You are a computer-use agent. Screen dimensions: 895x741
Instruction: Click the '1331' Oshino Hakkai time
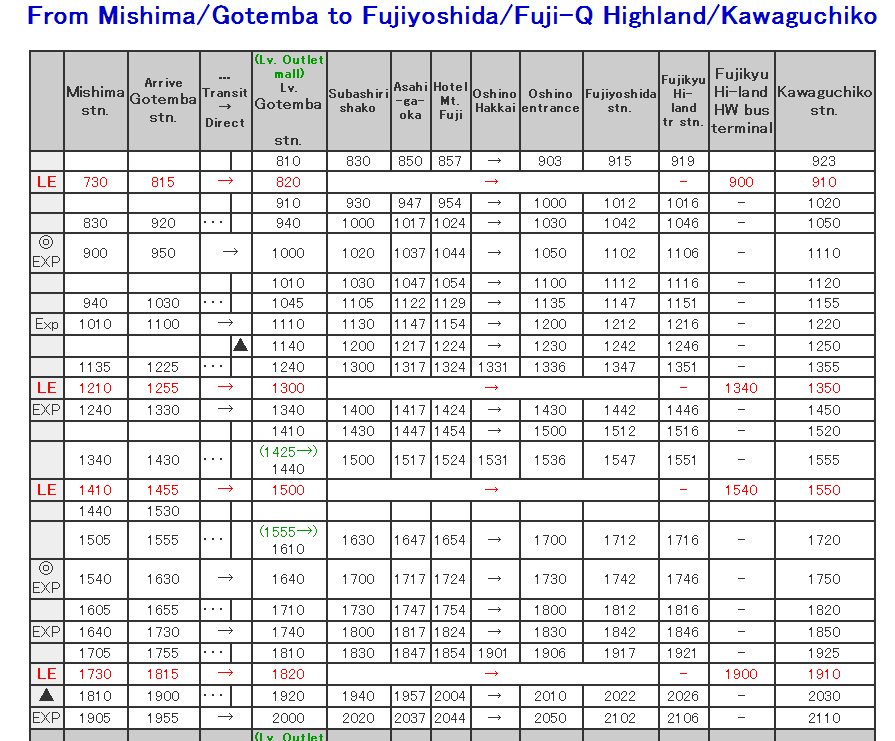[493, 367]
